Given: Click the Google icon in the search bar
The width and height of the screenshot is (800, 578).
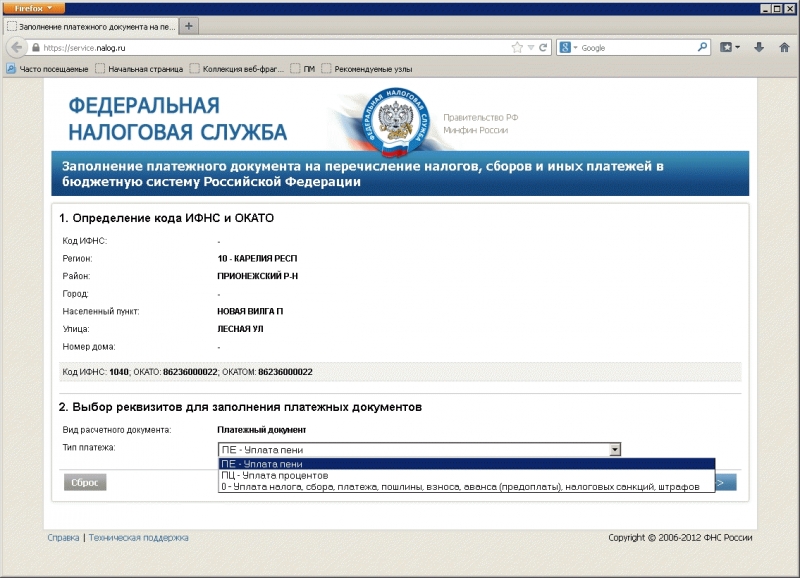Looking at the screenshot, I should 565,46.
